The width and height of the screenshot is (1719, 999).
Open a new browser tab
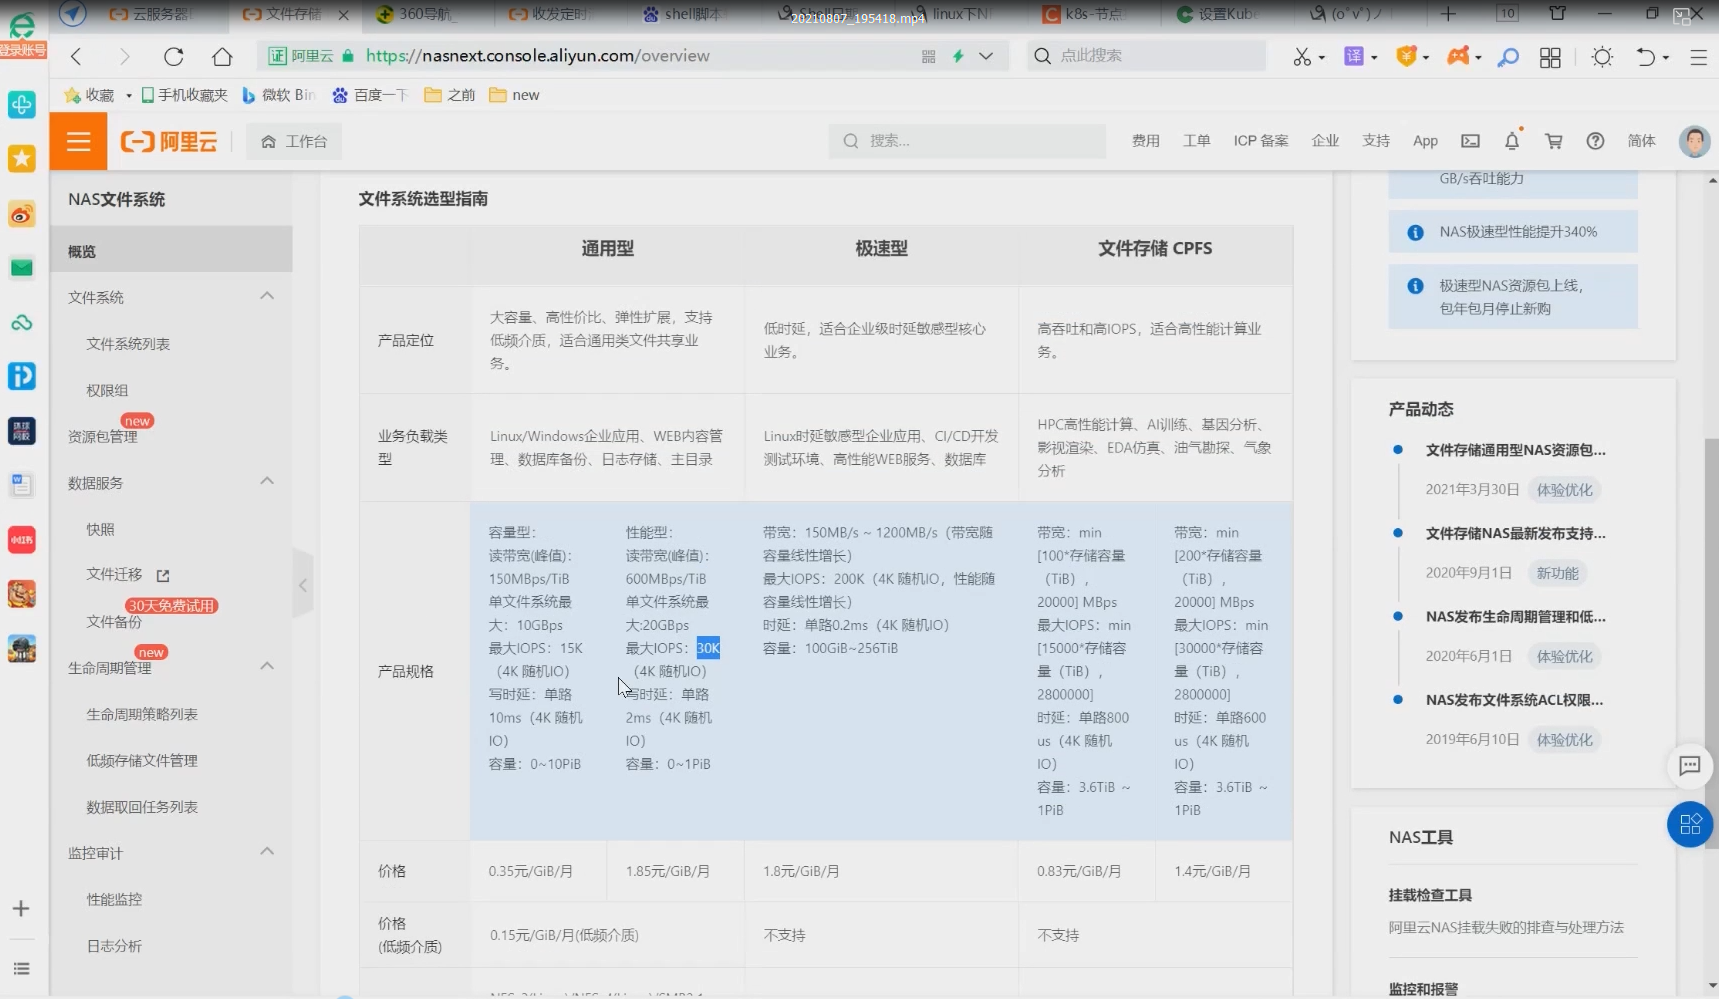(x=1448, y=14)
